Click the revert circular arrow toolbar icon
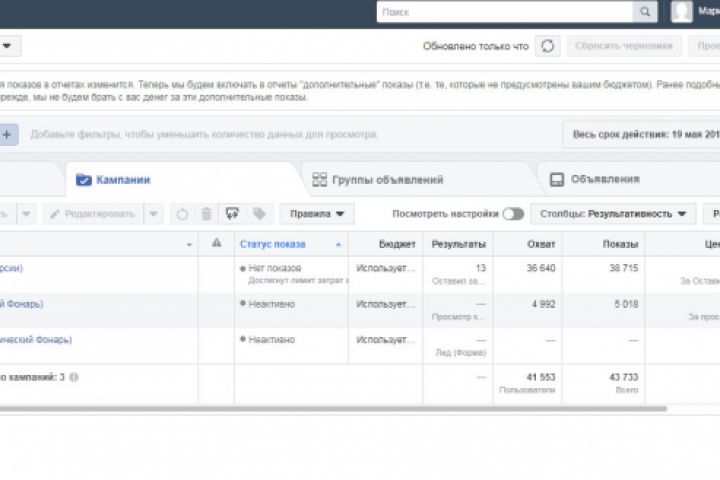The height and width of the screenshot is (480, 720). pyautogui.click(x=182, y=214)
